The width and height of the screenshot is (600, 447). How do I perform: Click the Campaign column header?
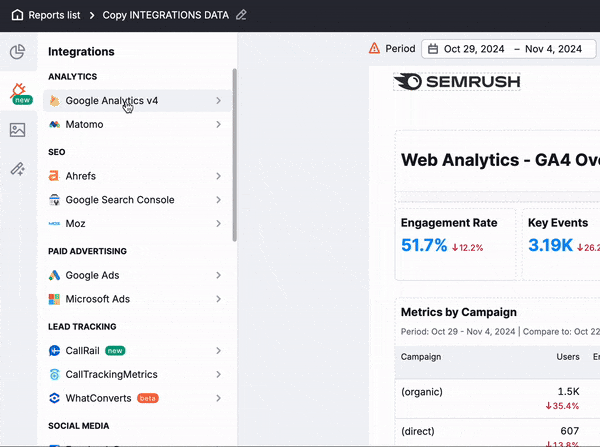pyautogui.click(x=421, y=357)
